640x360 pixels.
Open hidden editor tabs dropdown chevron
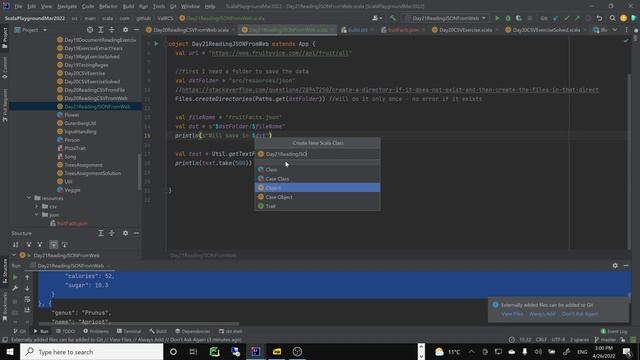pos(615,30)
